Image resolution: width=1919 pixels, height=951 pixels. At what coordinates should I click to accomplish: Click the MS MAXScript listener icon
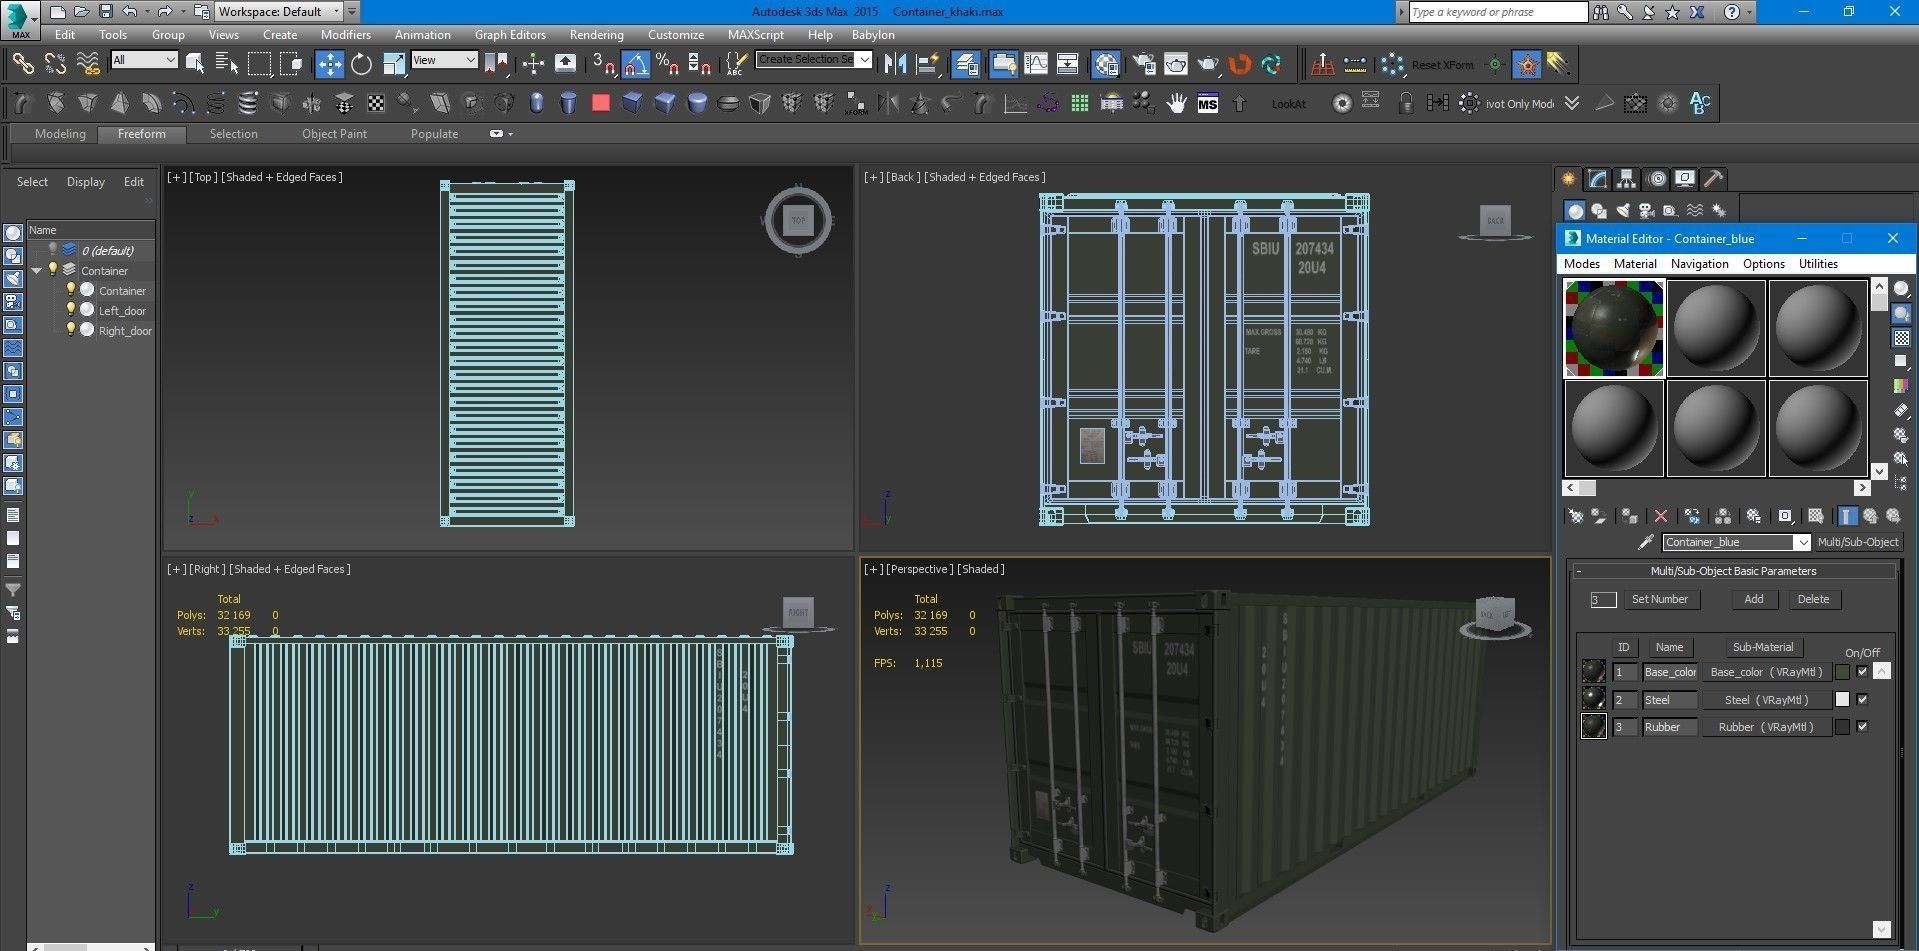(x=1208, y=103)
